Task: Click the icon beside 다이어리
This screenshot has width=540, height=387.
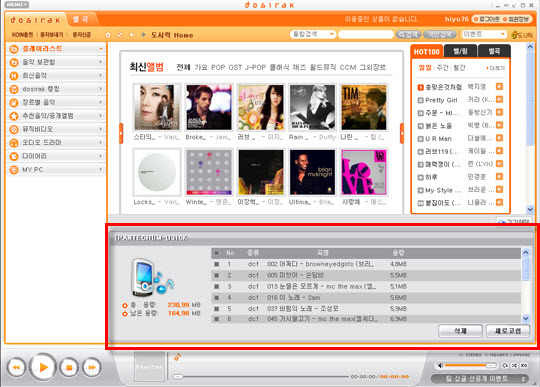Action: tap(14, 156)
